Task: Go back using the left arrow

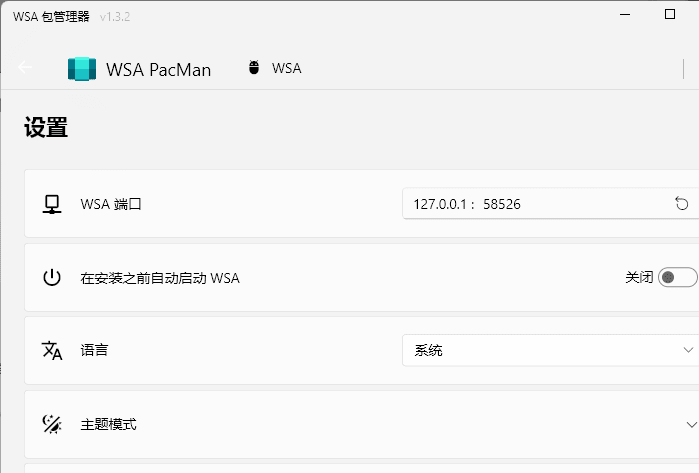Action: (25, 67)
